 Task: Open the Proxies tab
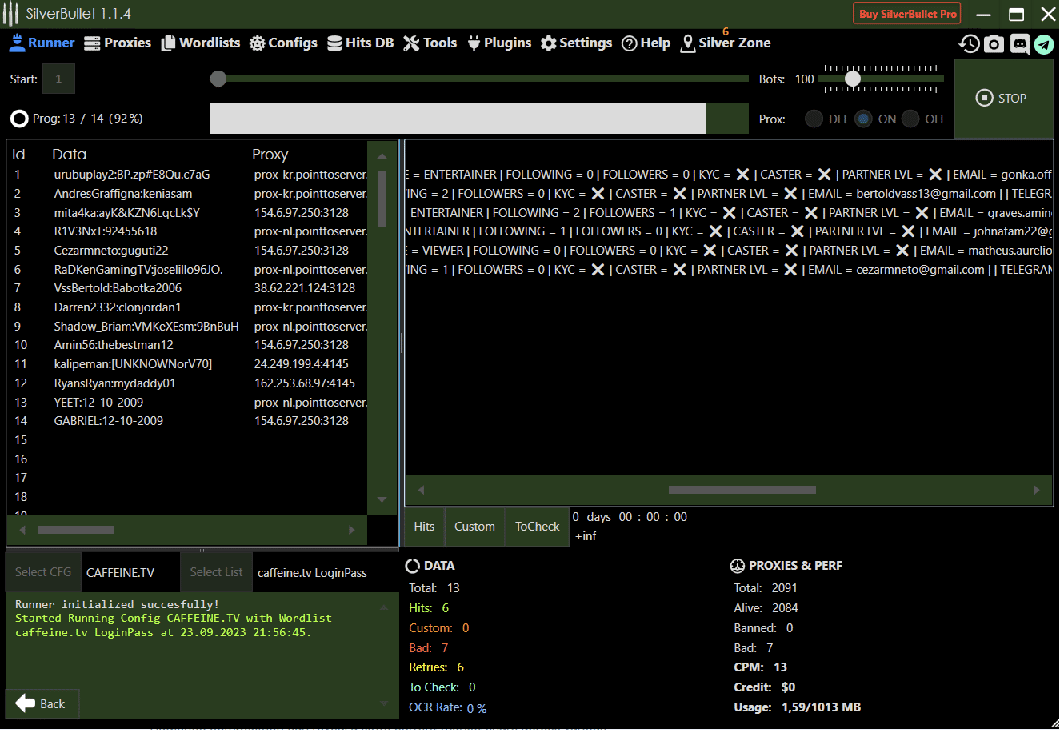[117, 43]
